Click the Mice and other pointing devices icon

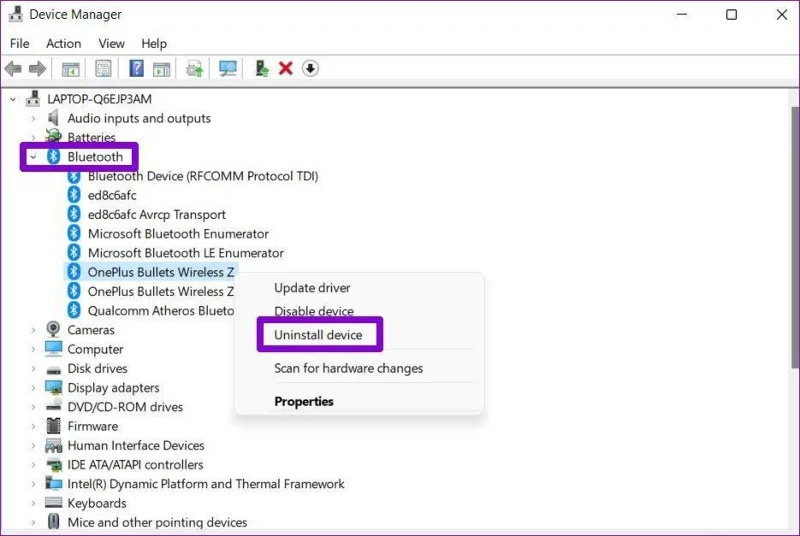click(x=53, y=522)
